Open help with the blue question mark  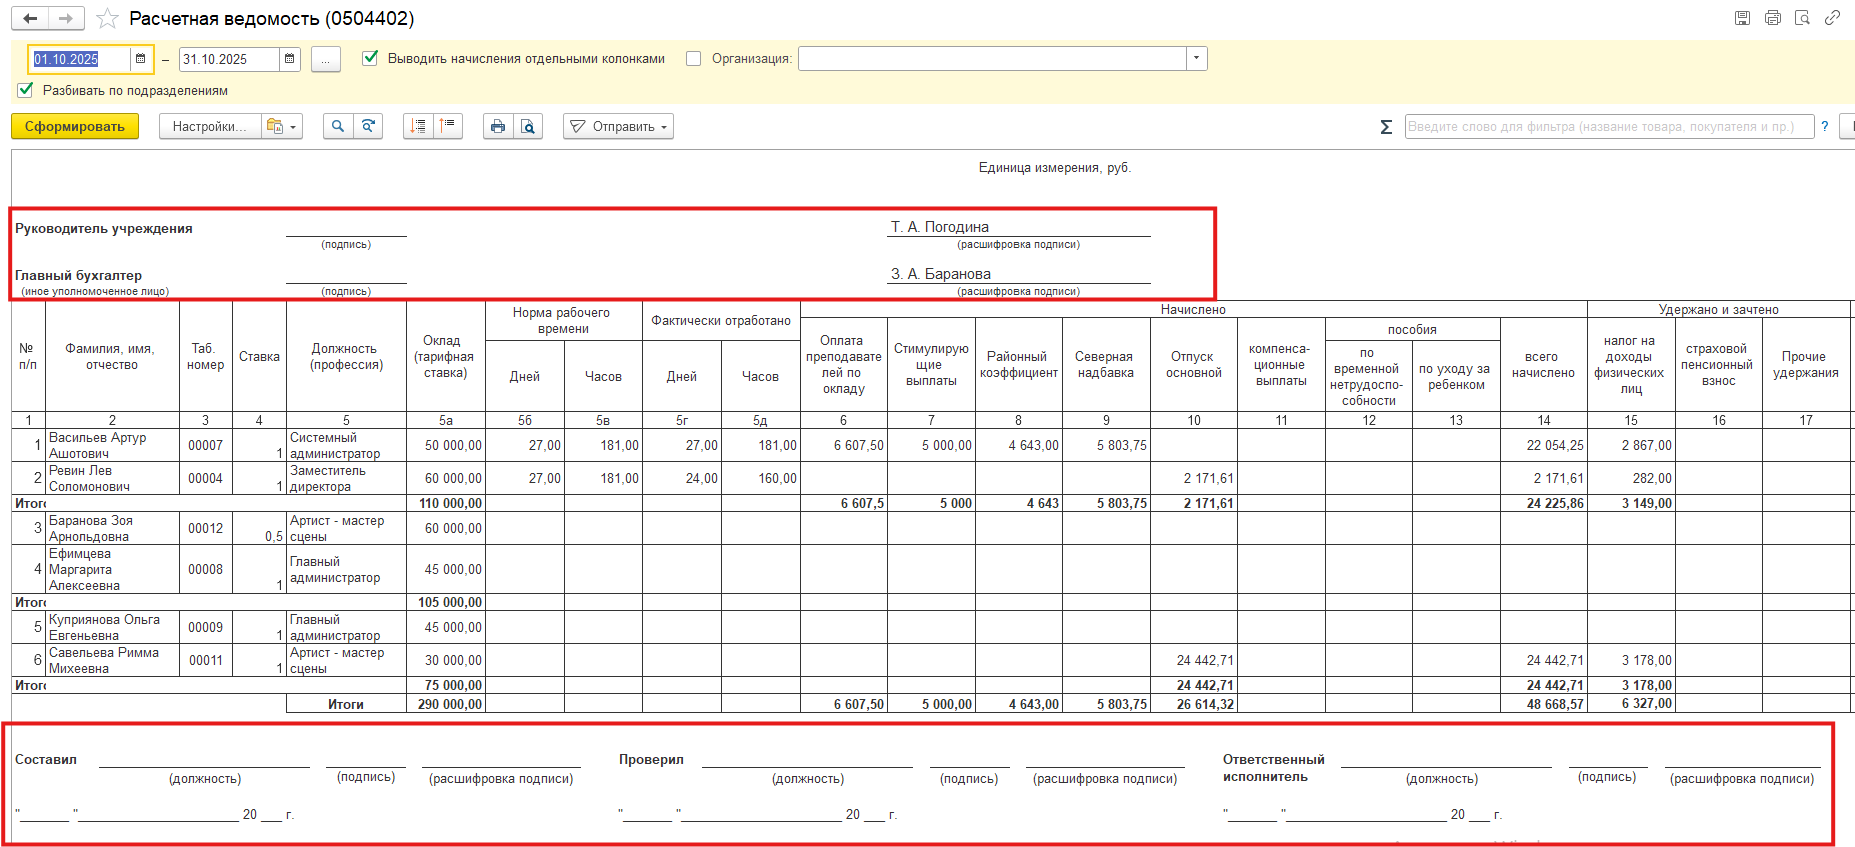[1825, 126]
